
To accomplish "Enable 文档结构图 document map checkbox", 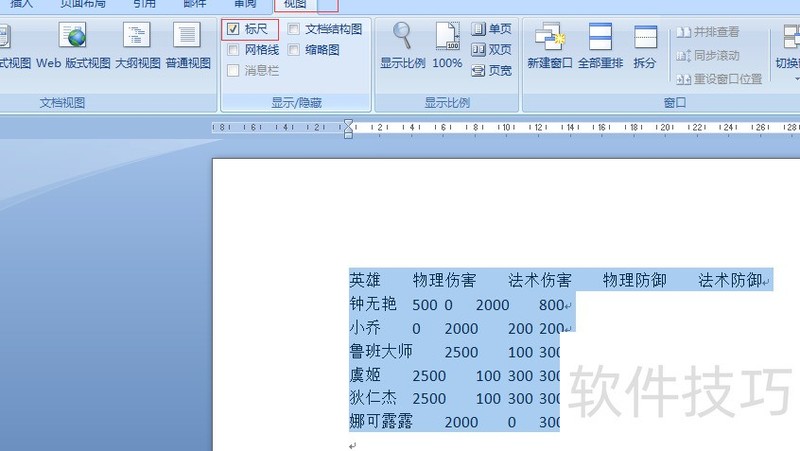I will 293,29.
